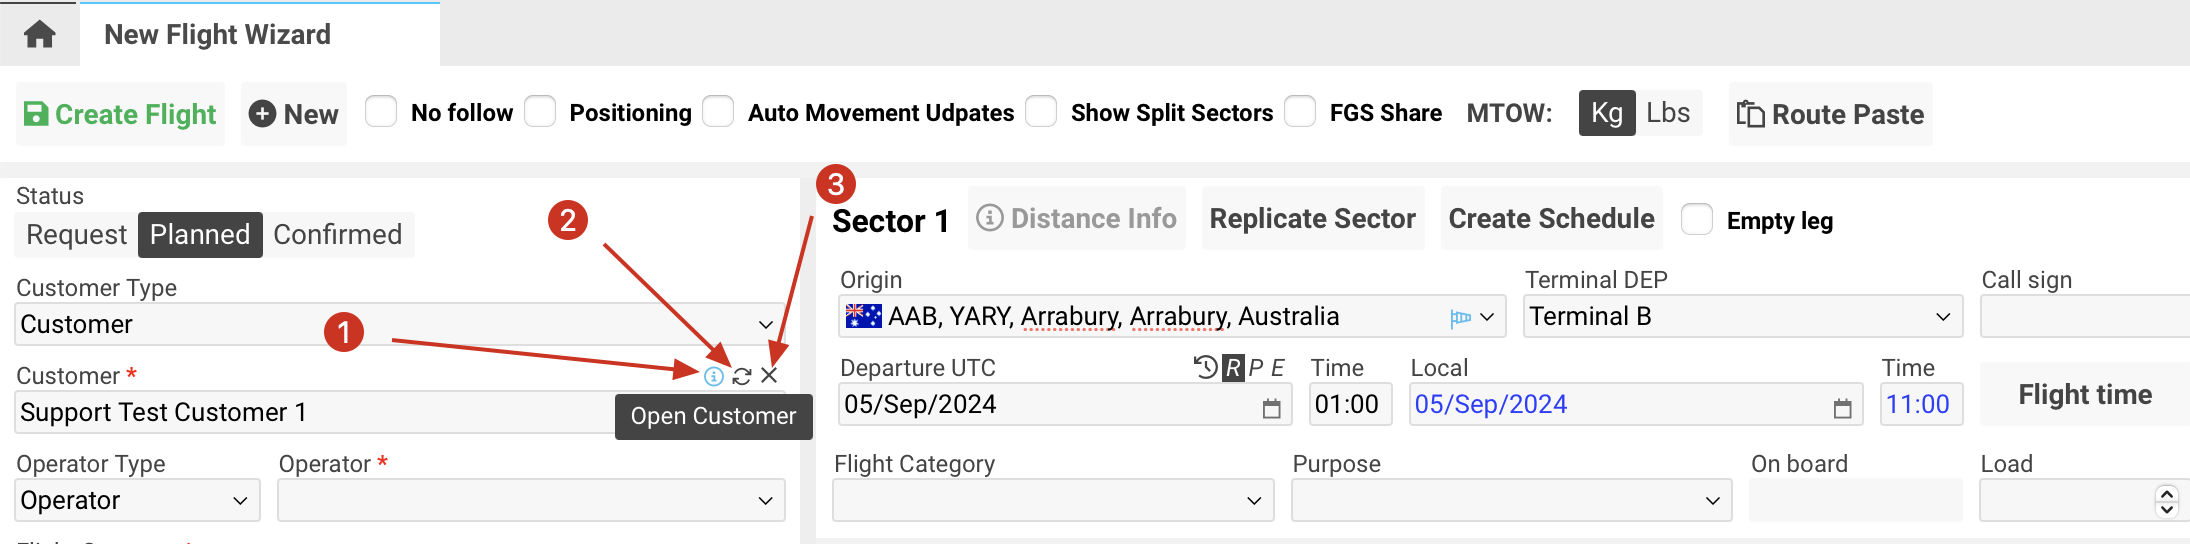Image resolution: width=2190 pixels, height=544 pixels.
Task: Expand the Terminal DEP dropdown
Action: pyautogui.click(x=1742, y=317)
